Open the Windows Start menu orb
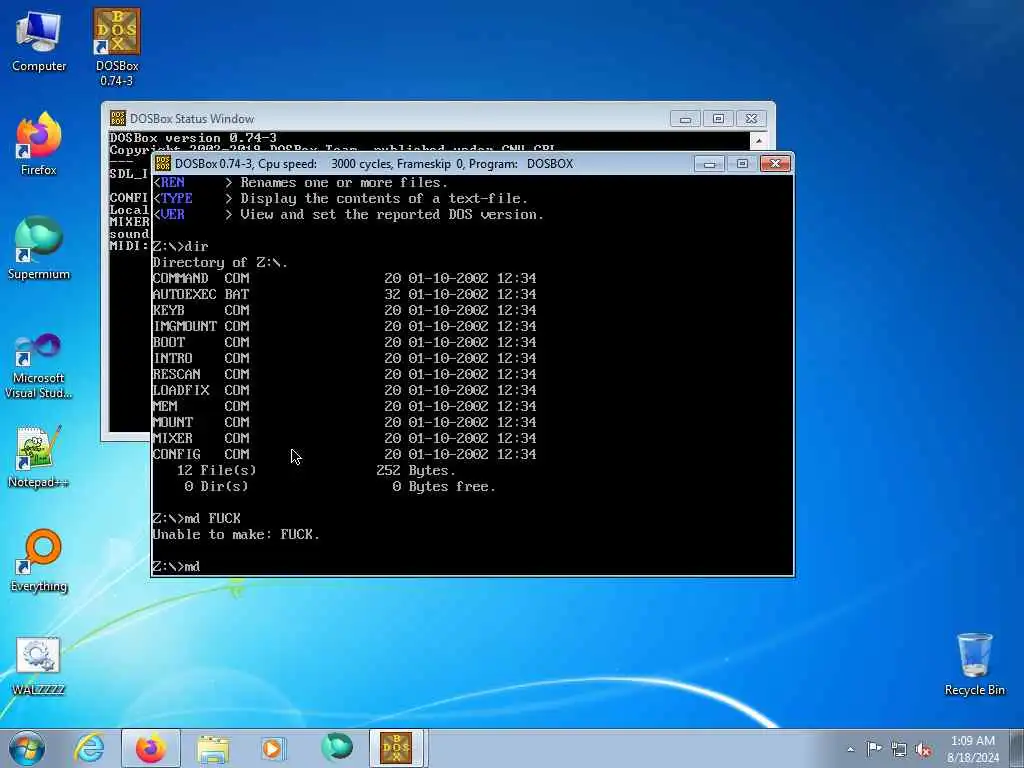Viewport: 1024px width, 768px height. (27, 748)
